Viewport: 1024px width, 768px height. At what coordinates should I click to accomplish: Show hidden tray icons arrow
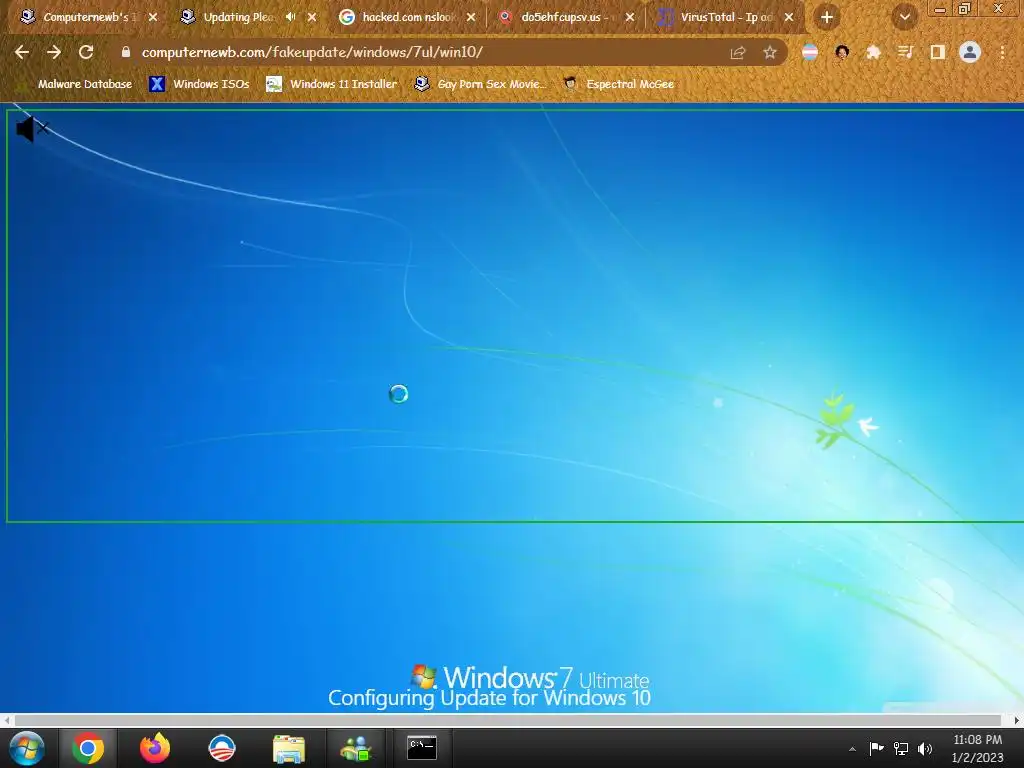pyautogui.click(x=852, y=749)
